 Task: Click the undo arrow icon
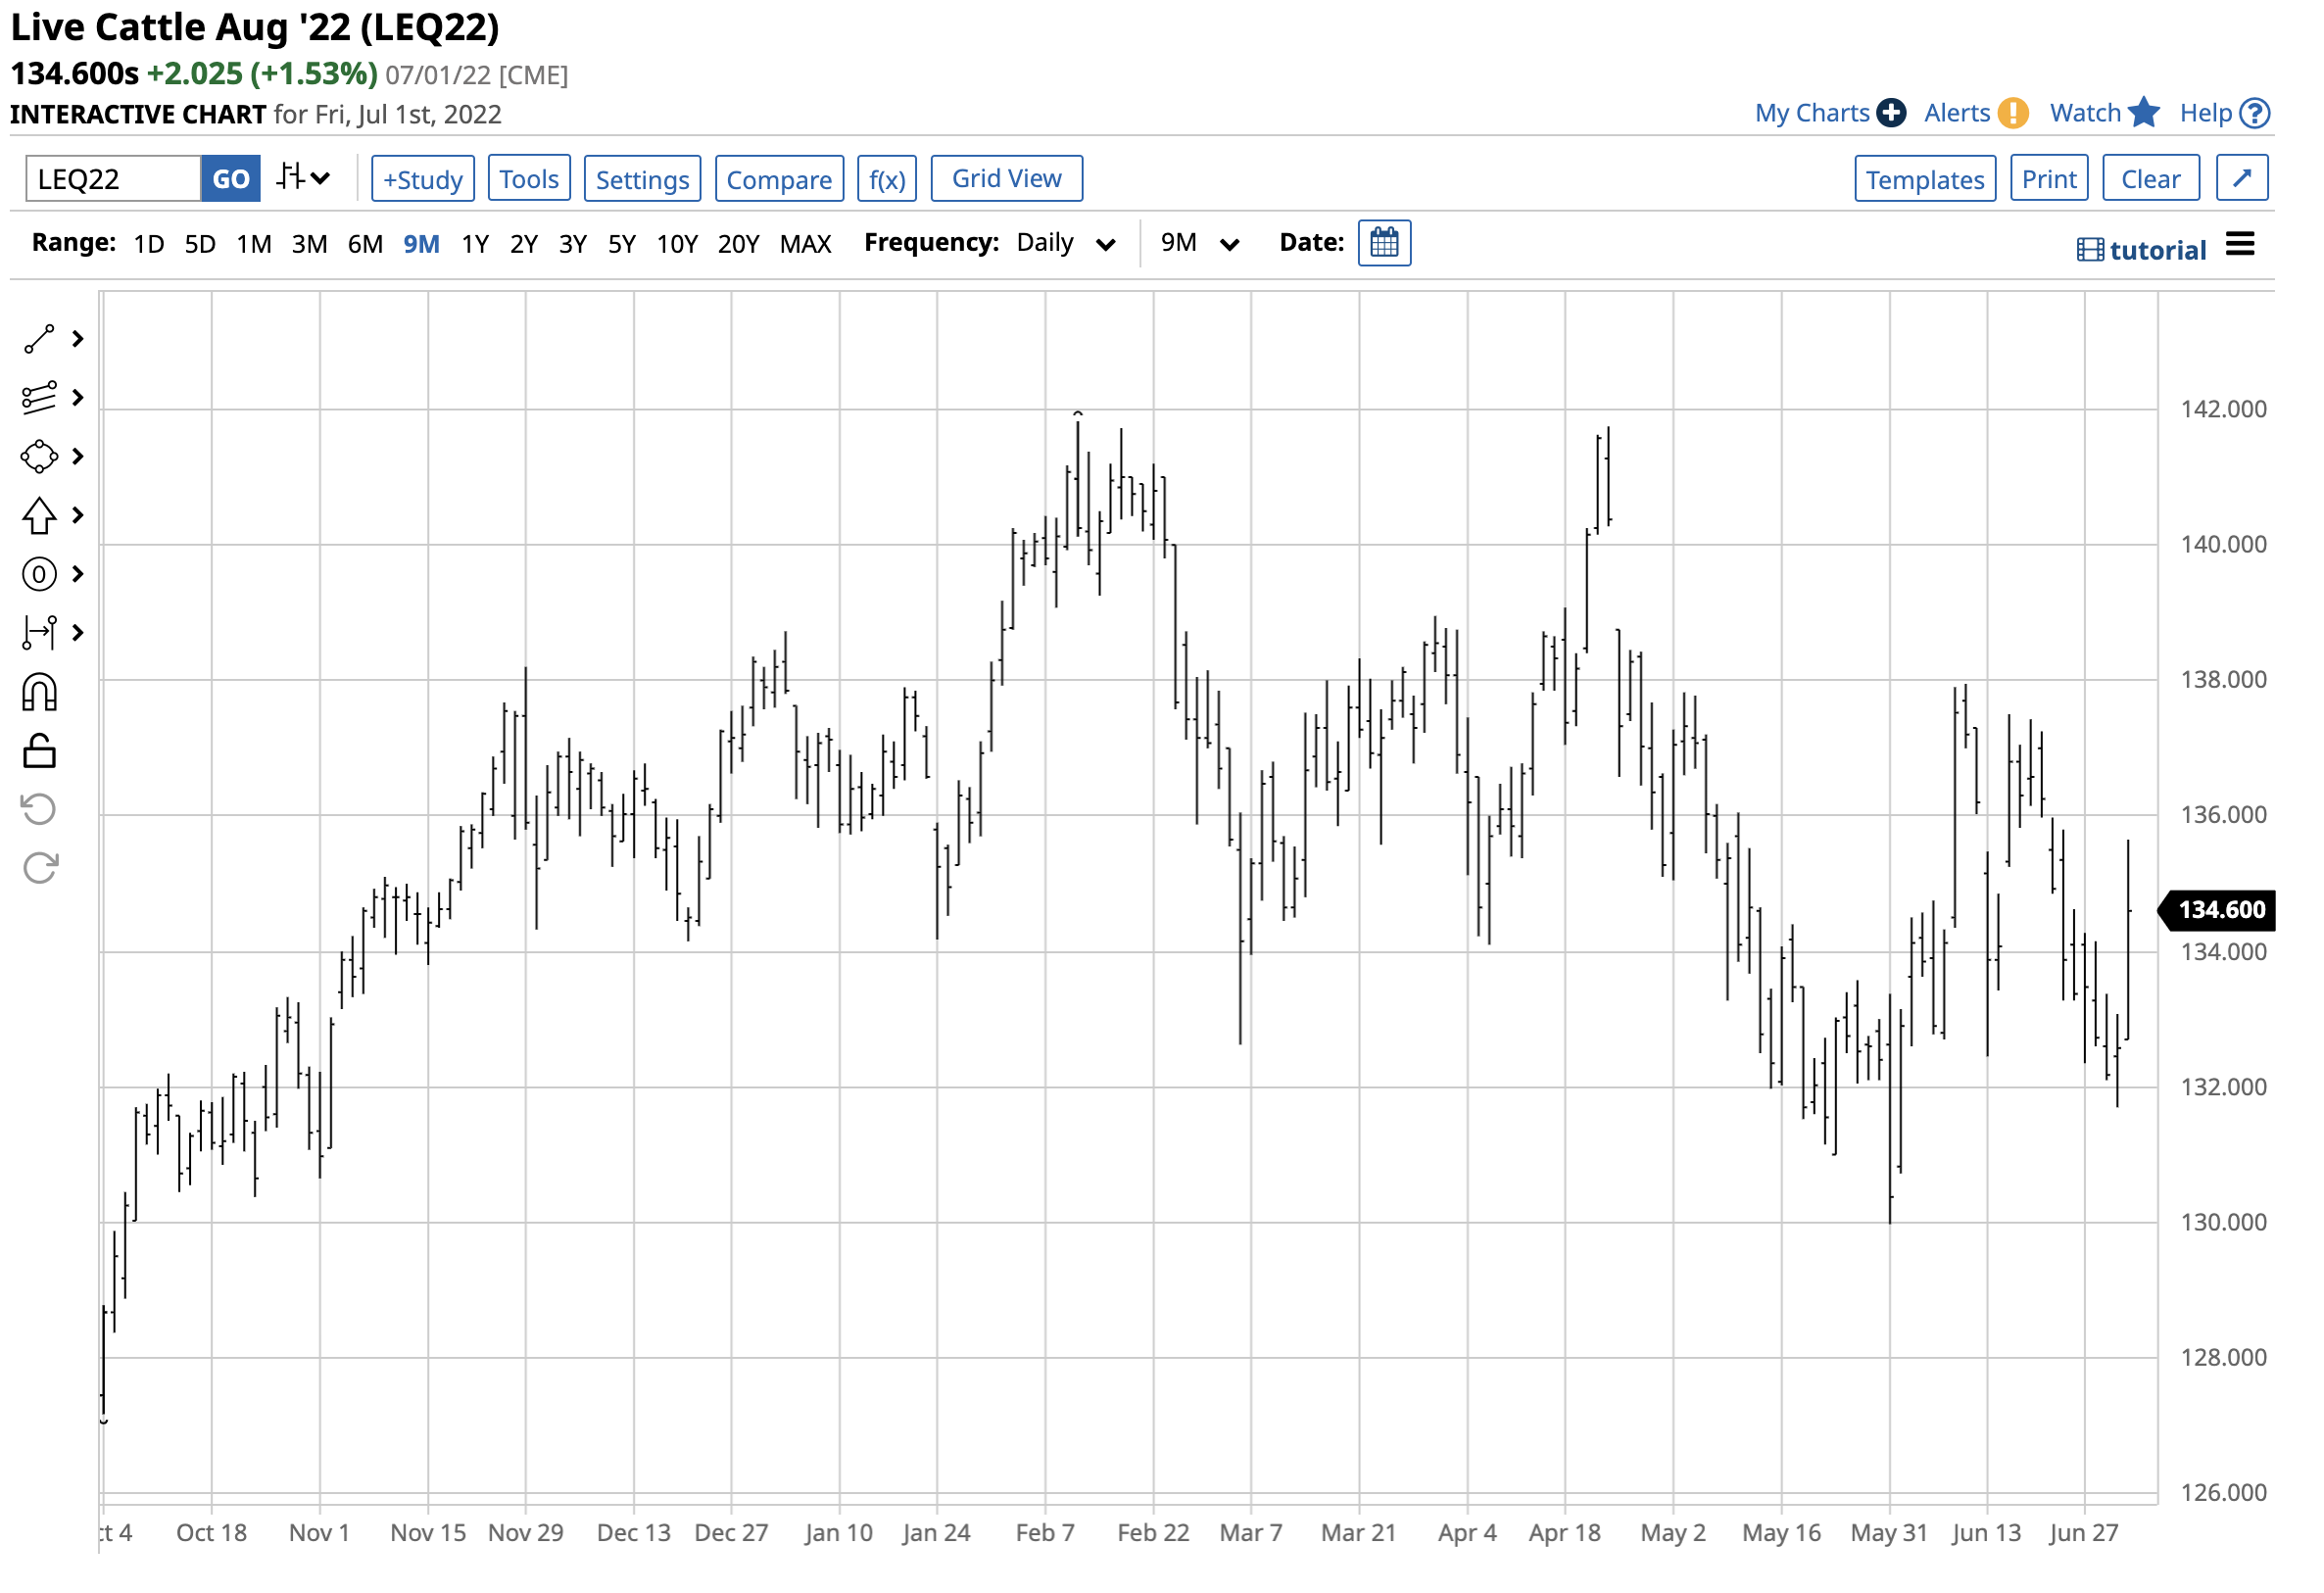39,810
